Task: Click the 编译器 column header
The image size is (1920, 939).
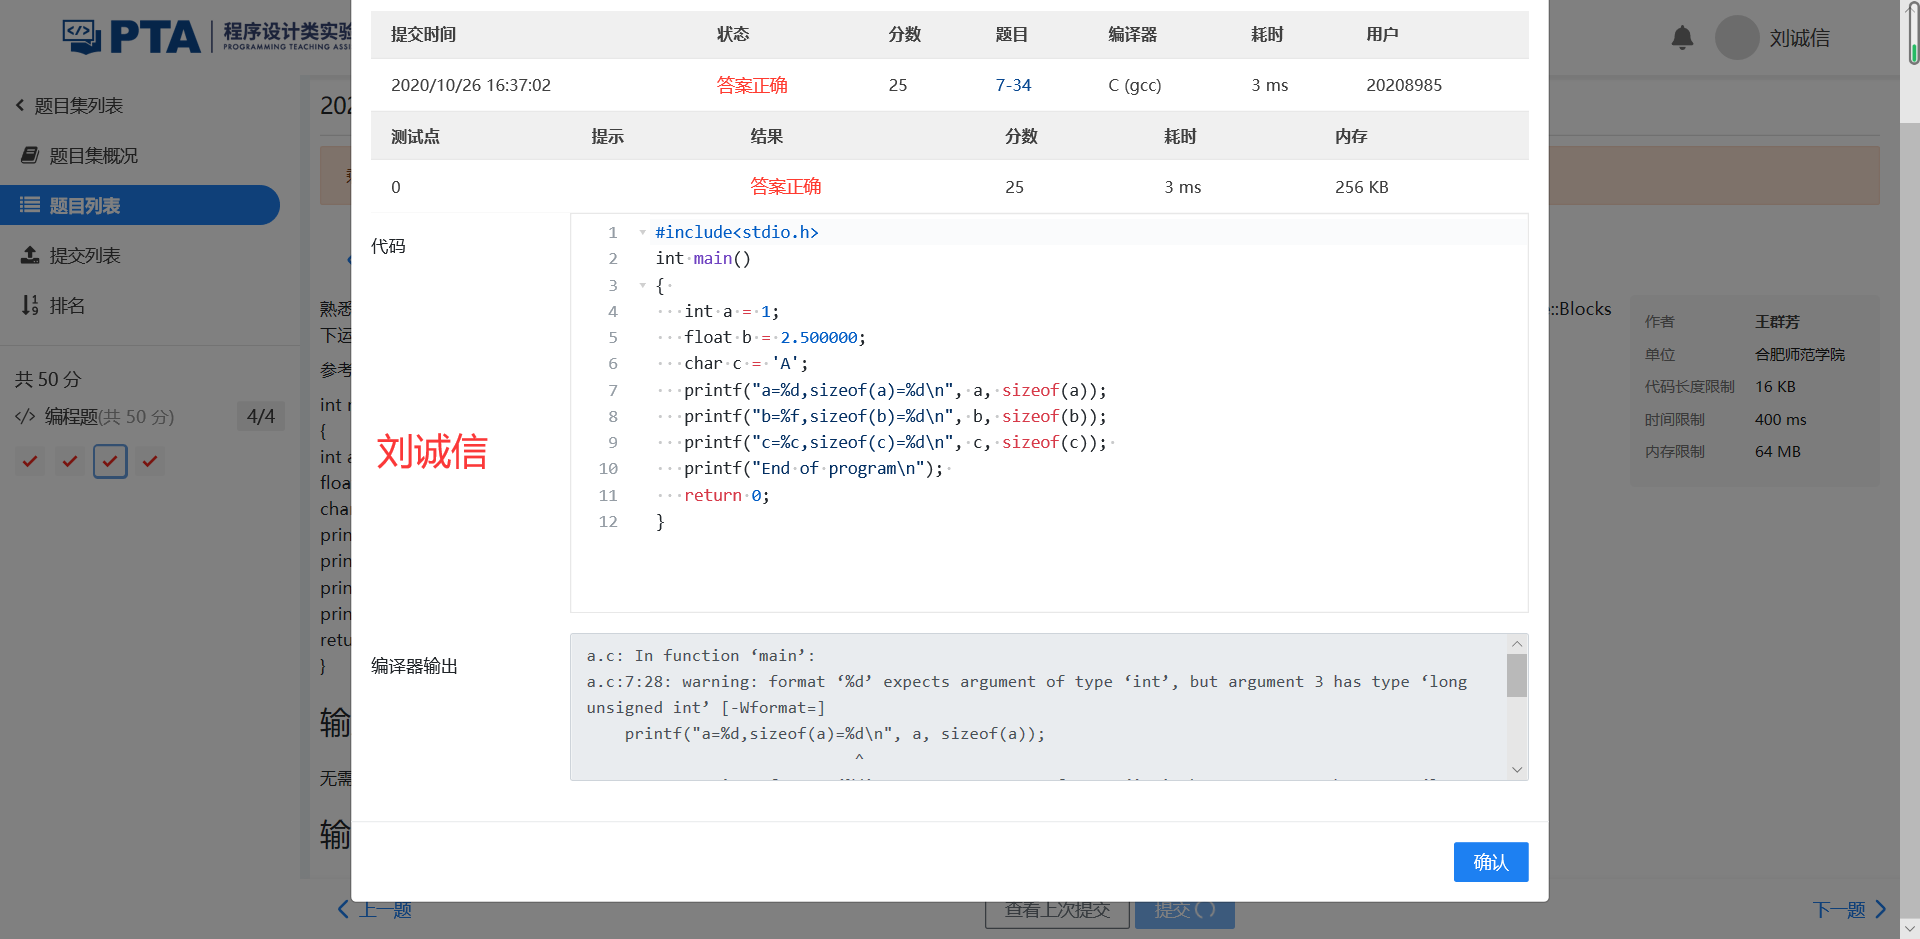Action: click(1133, 34)
